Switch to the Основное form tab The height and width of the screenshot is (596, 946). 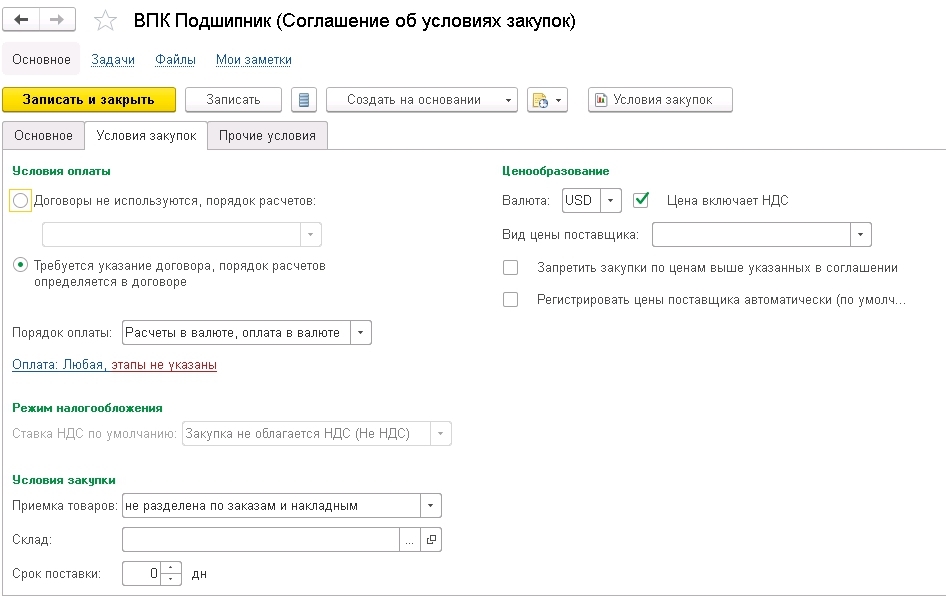(x=43, y=136)
